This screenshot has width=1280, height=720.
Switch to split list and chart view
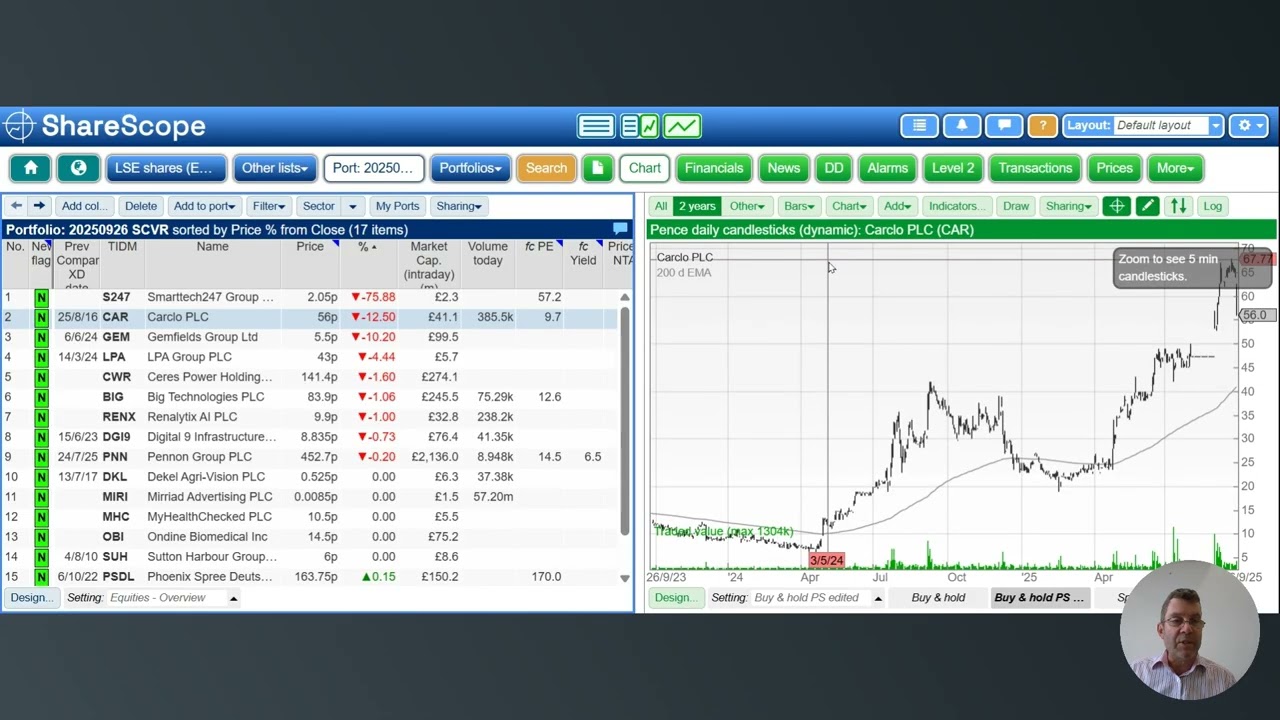(x=640, y=126)
